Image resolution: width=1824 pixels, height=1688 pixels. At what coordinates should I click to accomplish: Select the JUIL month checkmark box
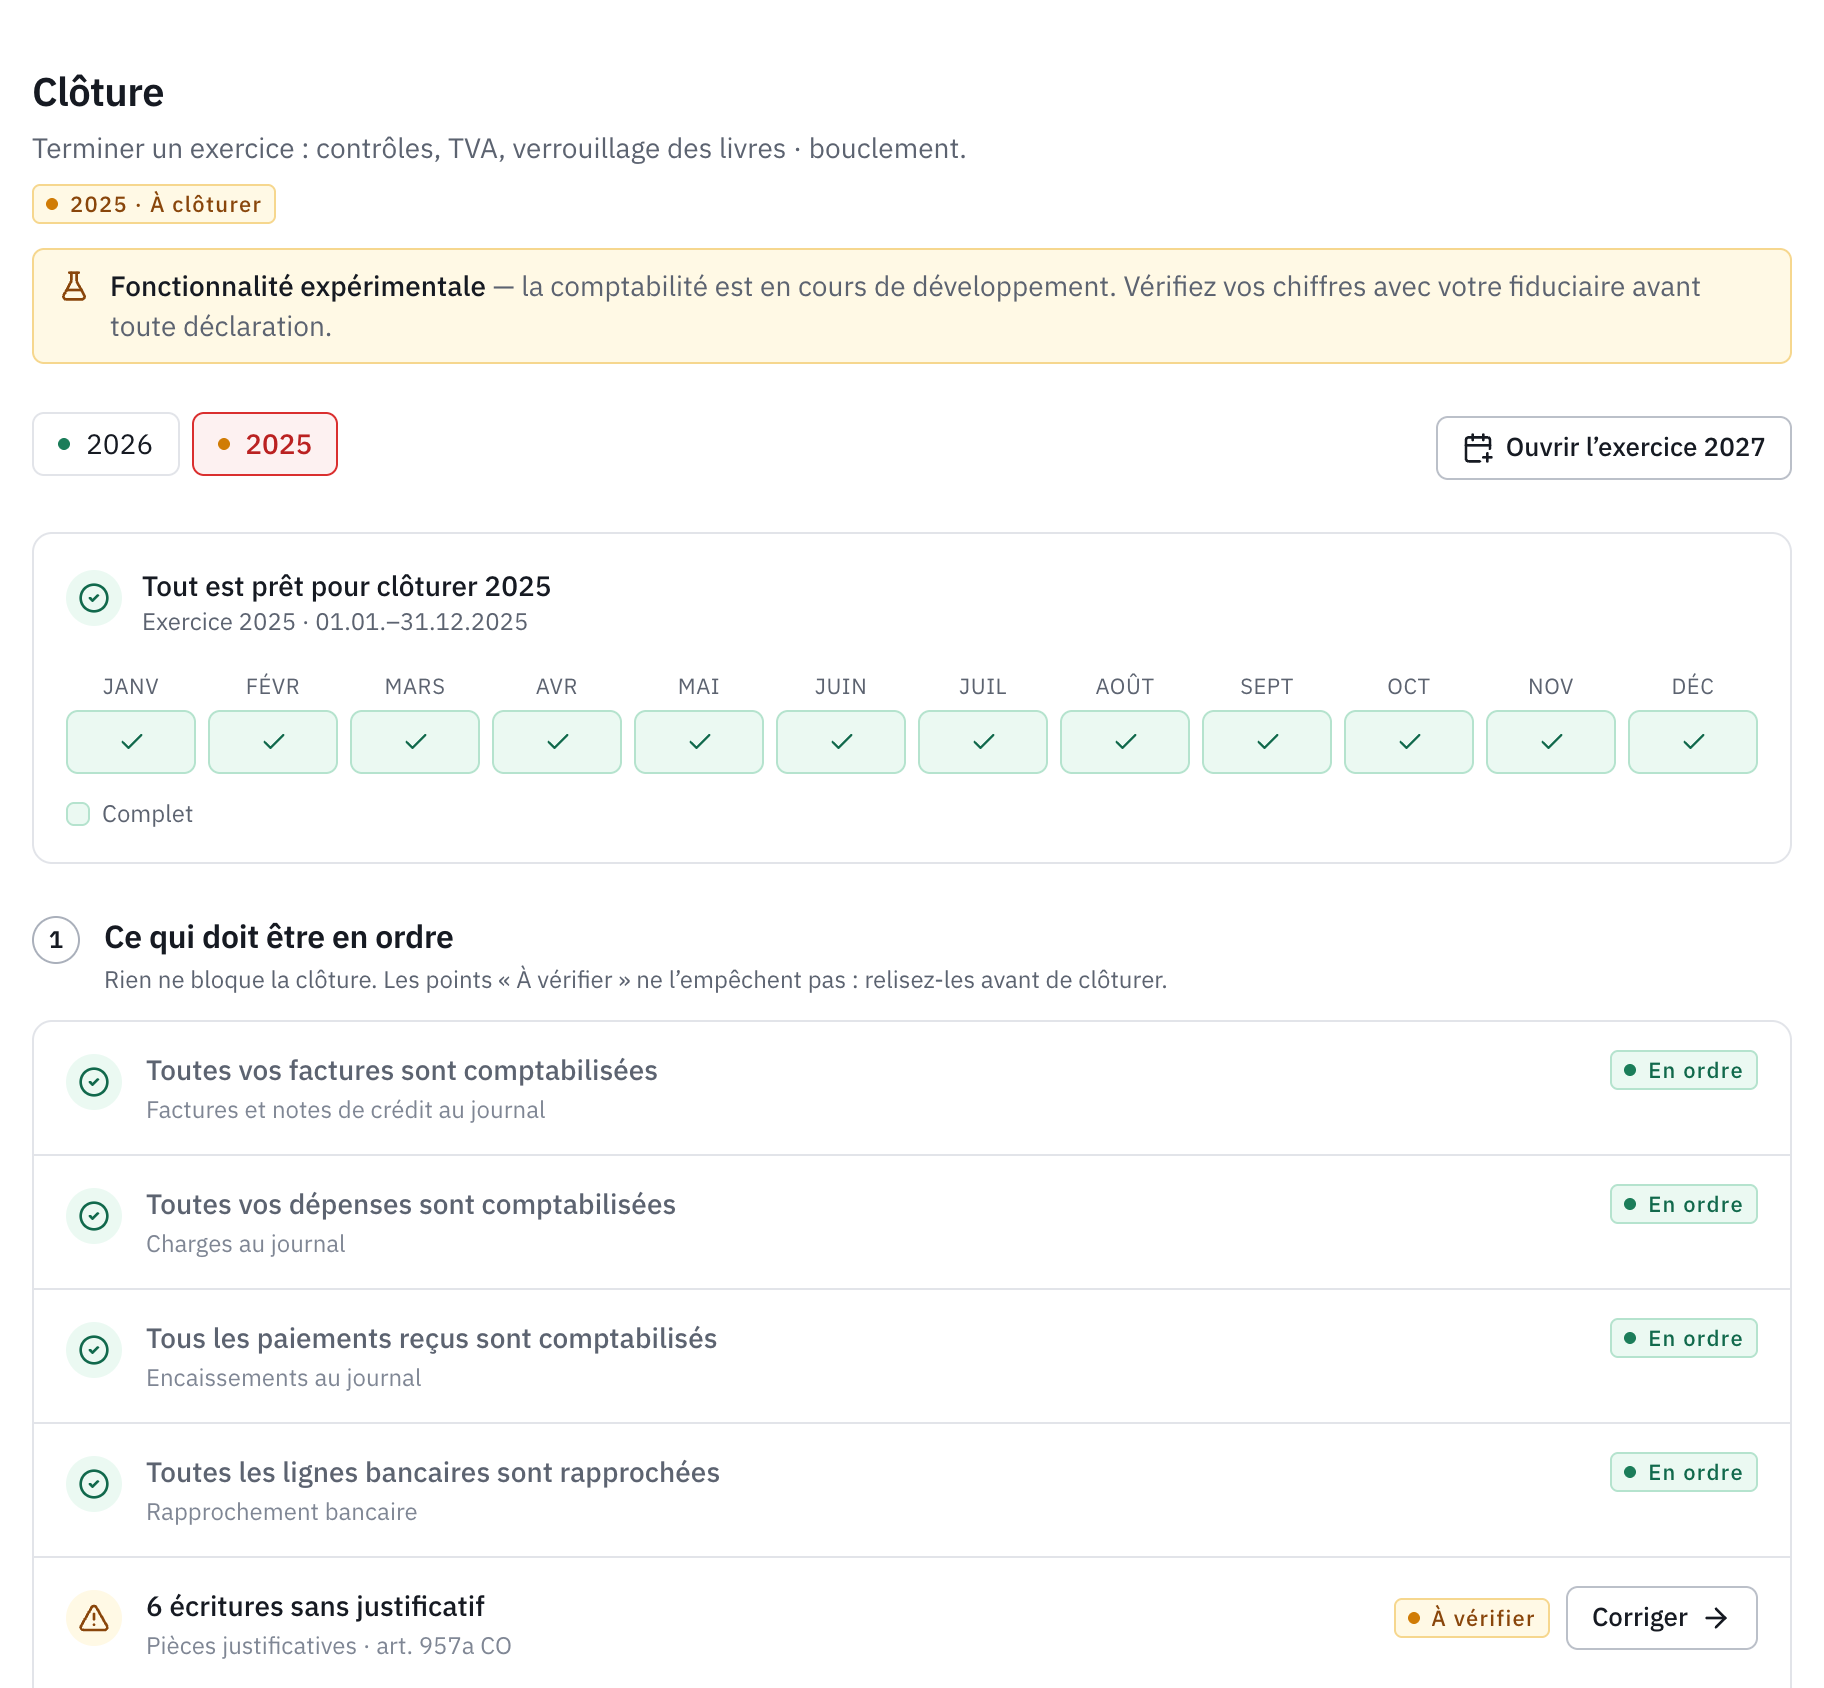[x=983, y=742]
